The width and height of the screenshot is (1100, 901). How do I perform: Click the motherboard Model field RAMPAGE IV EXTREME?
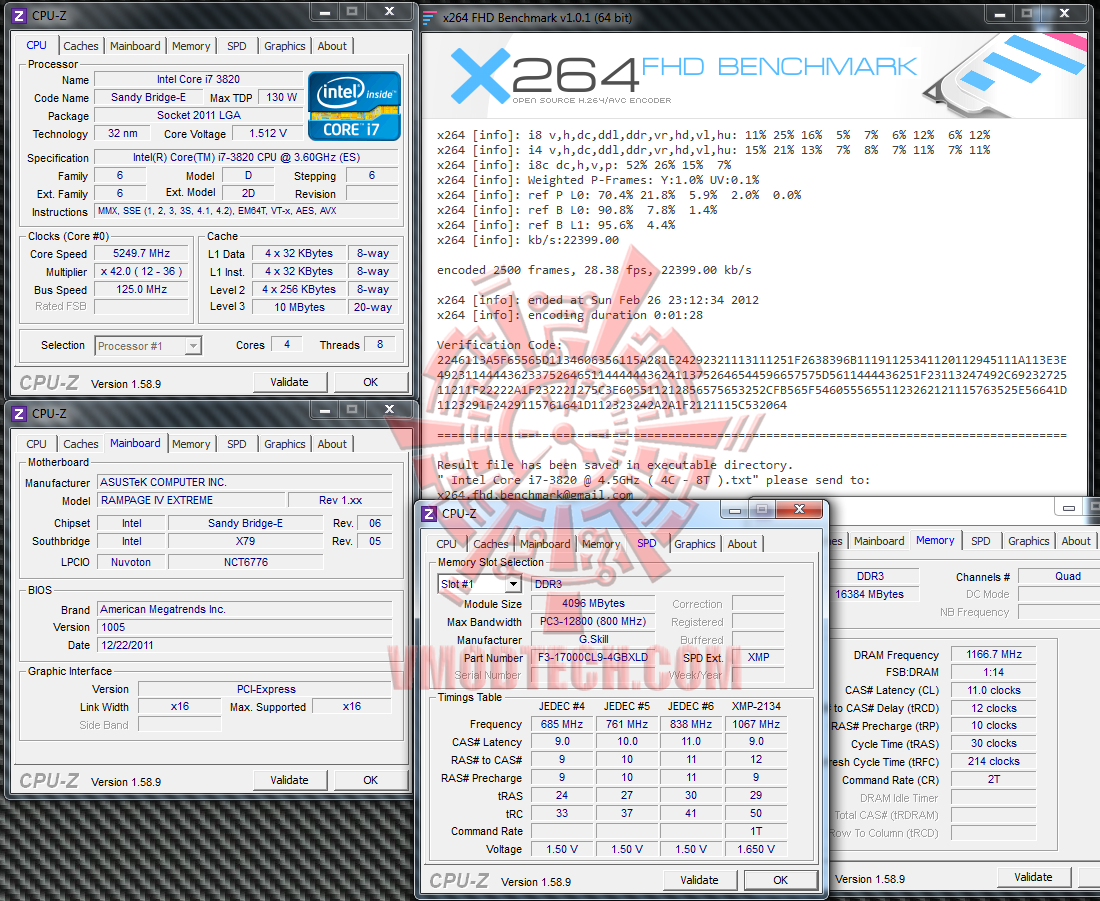[x=192, y=500]
